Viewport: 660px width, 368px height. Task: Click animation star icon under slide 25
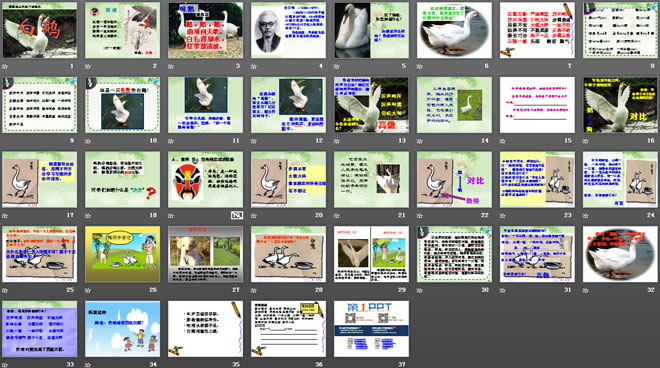point(5,290)
